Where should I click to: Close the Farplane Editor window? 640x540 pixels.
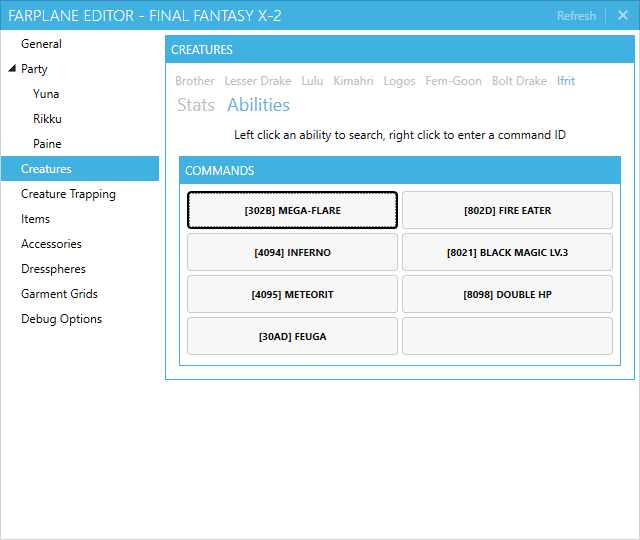(623, 16)
